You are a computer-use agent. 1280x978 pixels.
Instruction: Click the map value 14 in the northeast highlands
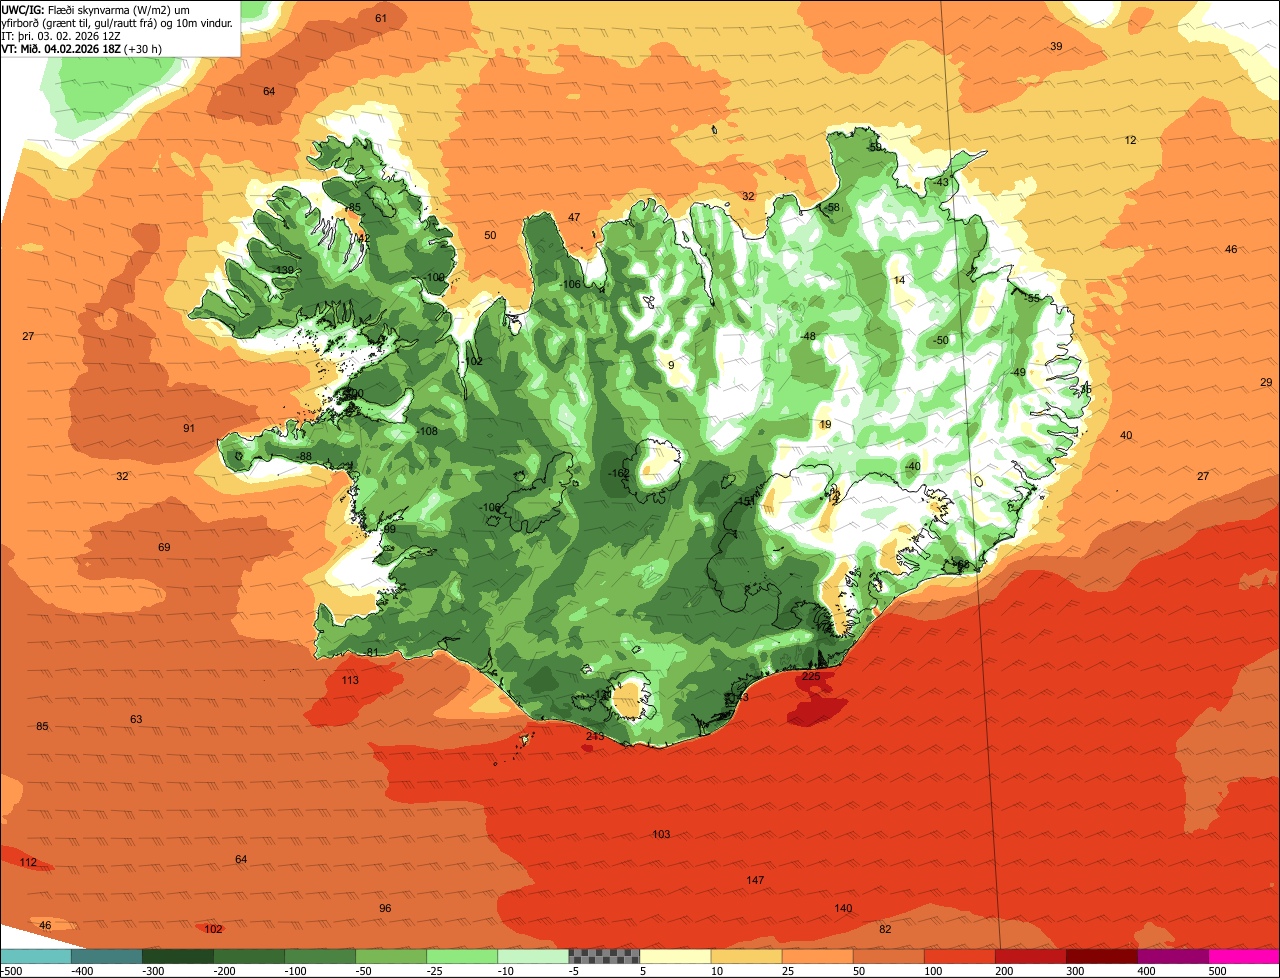pos(899,280)
